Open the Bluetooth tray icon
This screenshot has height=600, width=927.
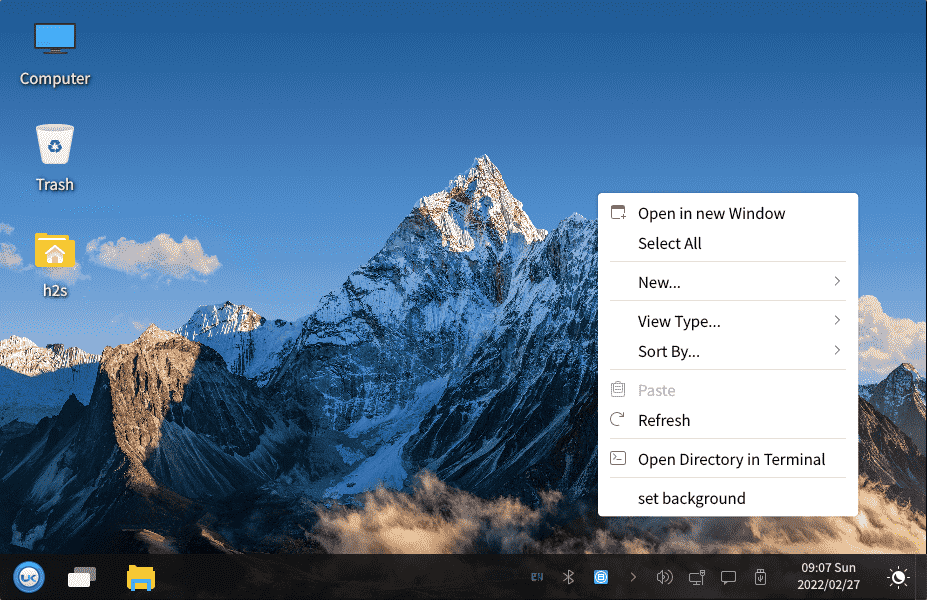(568, 577)
